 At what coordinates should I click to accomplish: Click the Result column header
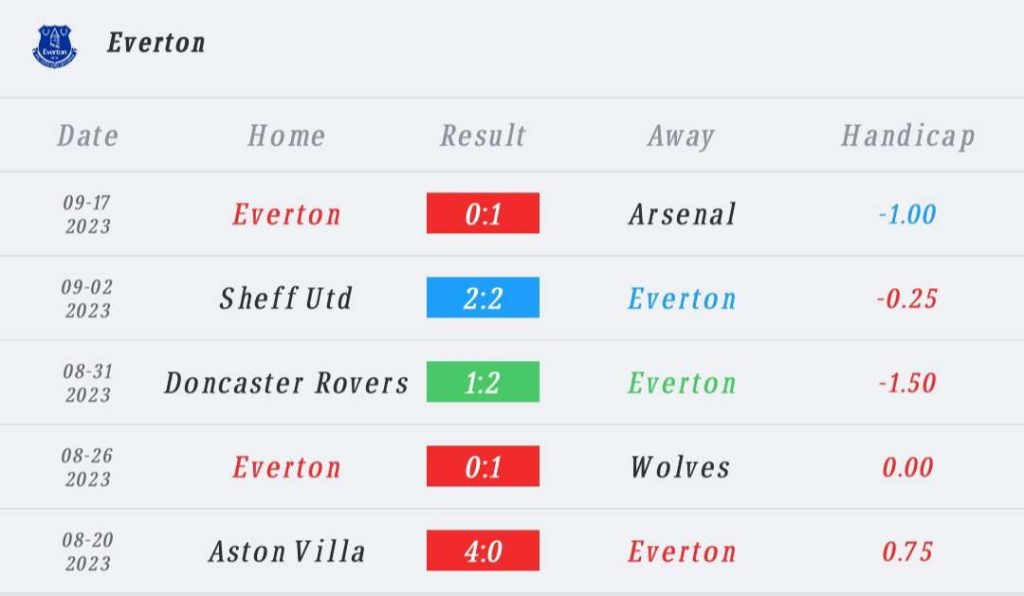[483, 136]
